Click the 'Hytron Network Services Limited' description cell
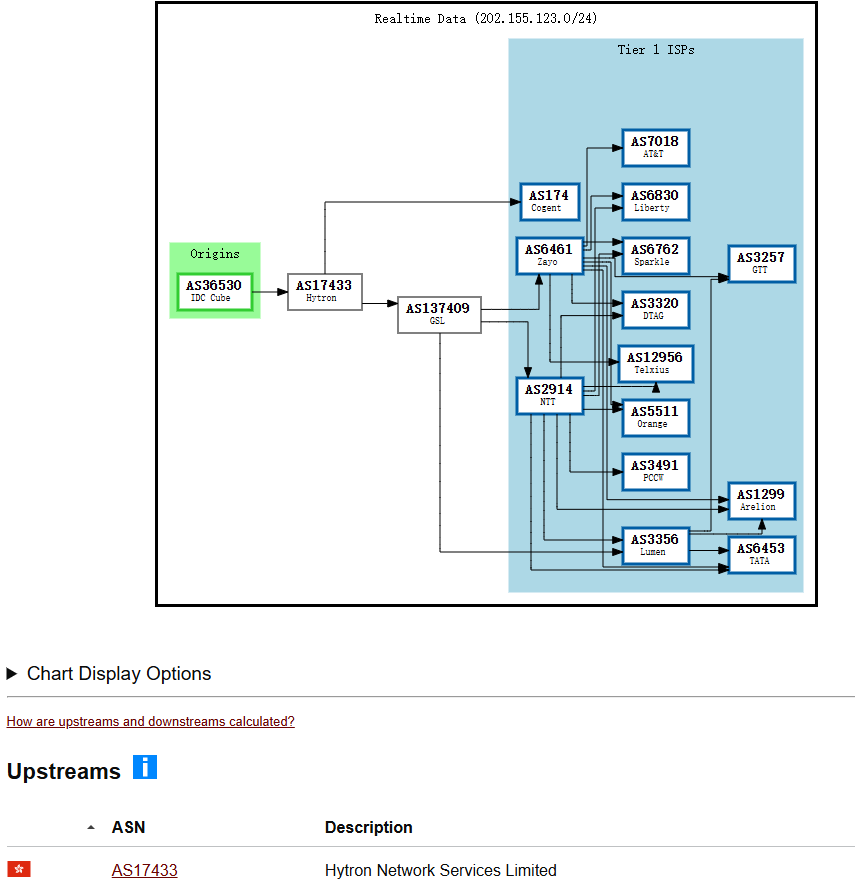Image resolution: width=855 pixels, height=888 pixels. click(x=441, y=870)
